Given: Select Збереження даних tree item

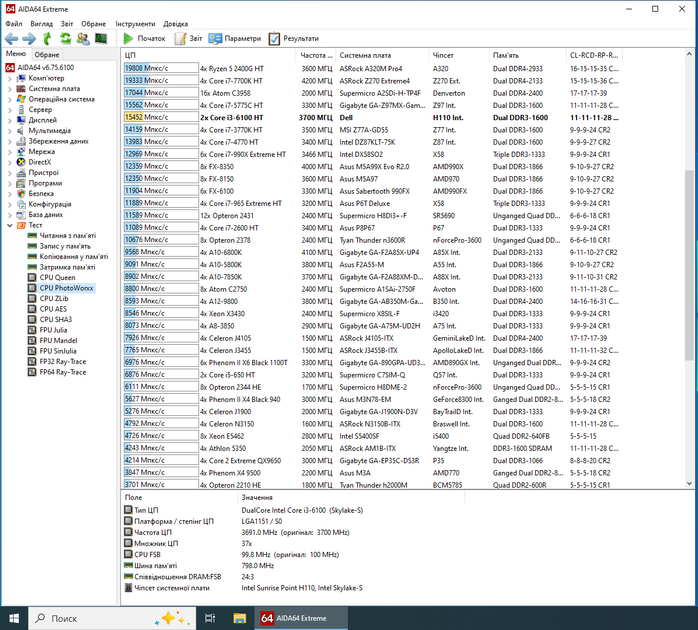Looking at the screenshot, I should point(58,141).
